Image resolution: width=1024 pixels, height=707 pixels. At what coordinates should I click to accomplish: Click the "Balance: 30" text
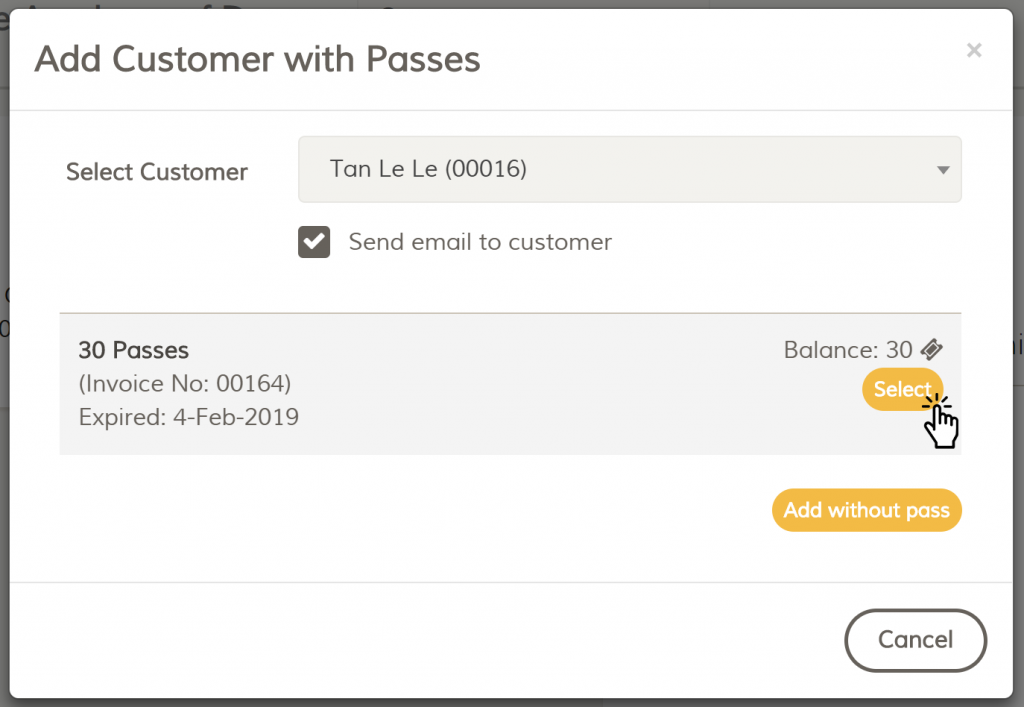coord(847,350)
